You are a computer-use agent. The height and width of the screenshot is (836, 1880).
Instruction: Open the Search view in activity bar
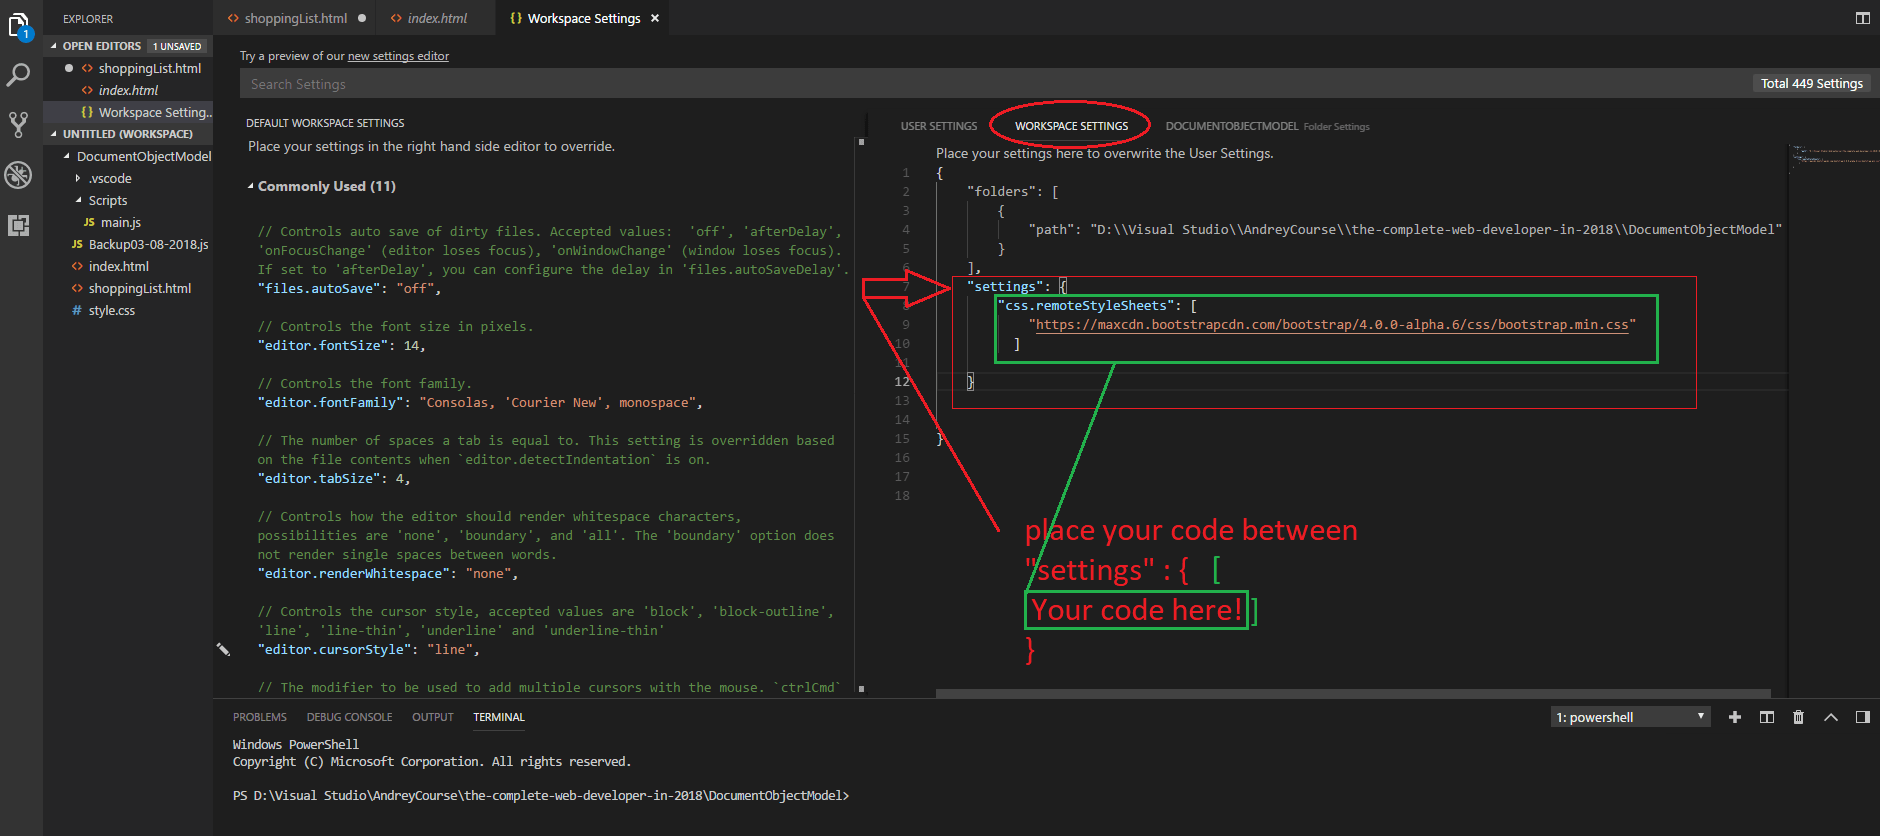19,75
